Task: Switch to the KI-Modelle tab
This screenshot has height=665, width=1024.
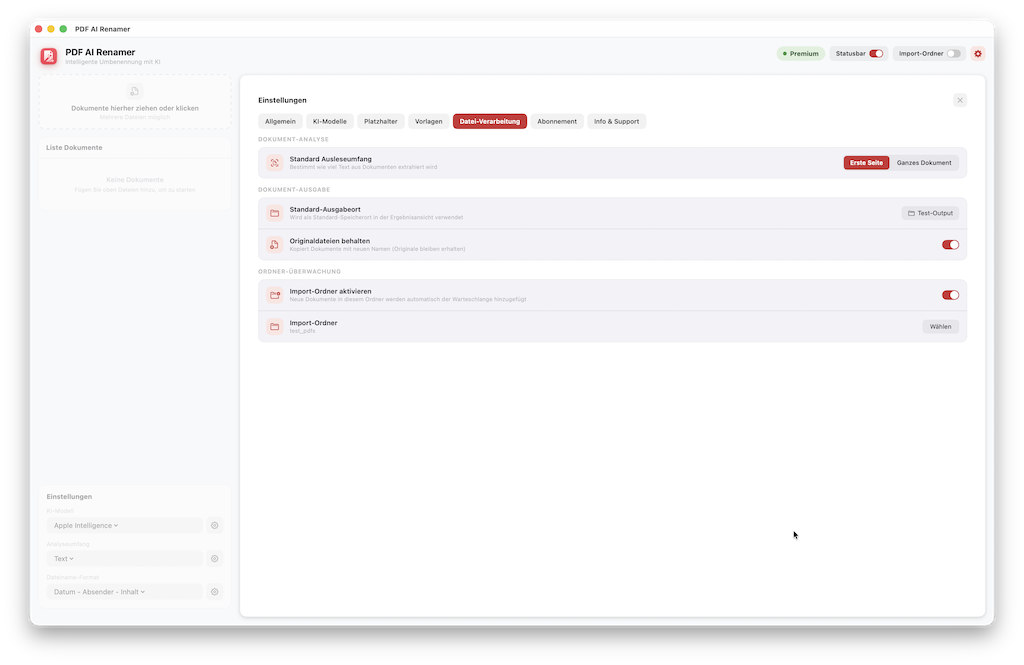Action: click(x=330, y=122)
